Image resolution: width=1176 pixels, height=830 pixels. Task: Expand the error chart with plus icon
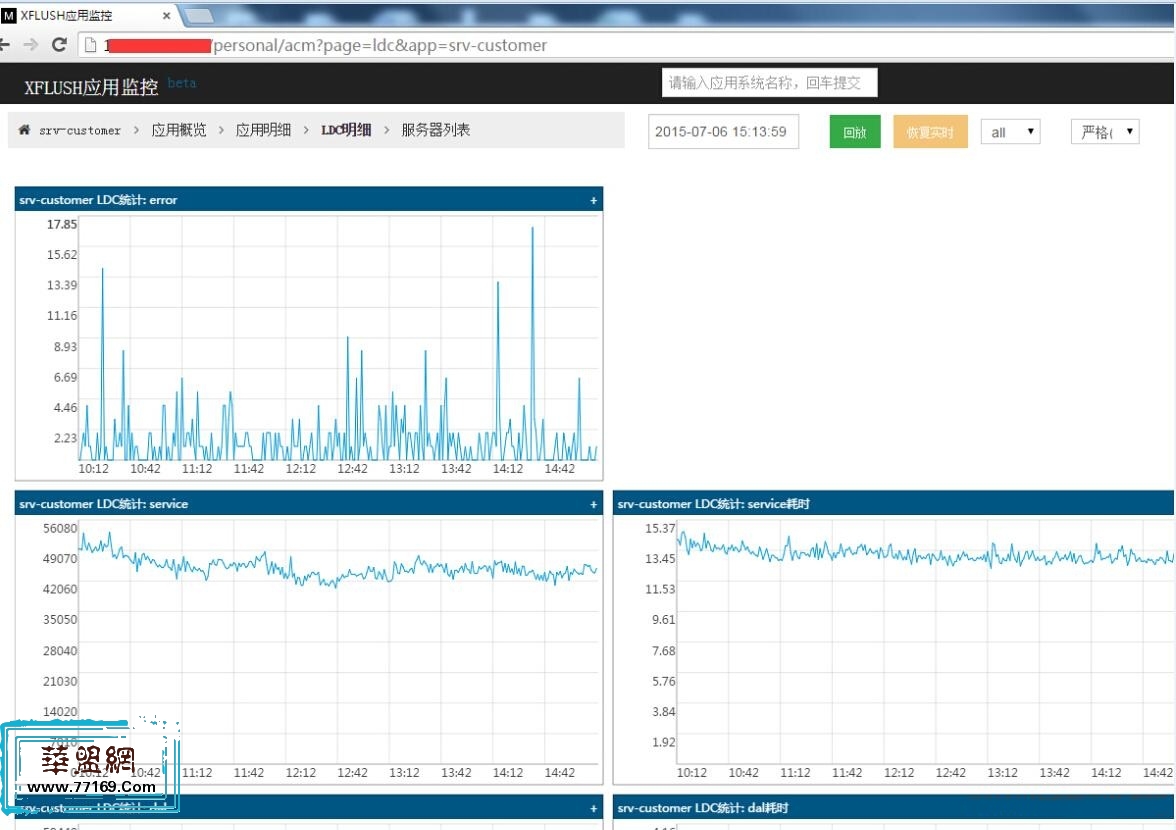593,200
